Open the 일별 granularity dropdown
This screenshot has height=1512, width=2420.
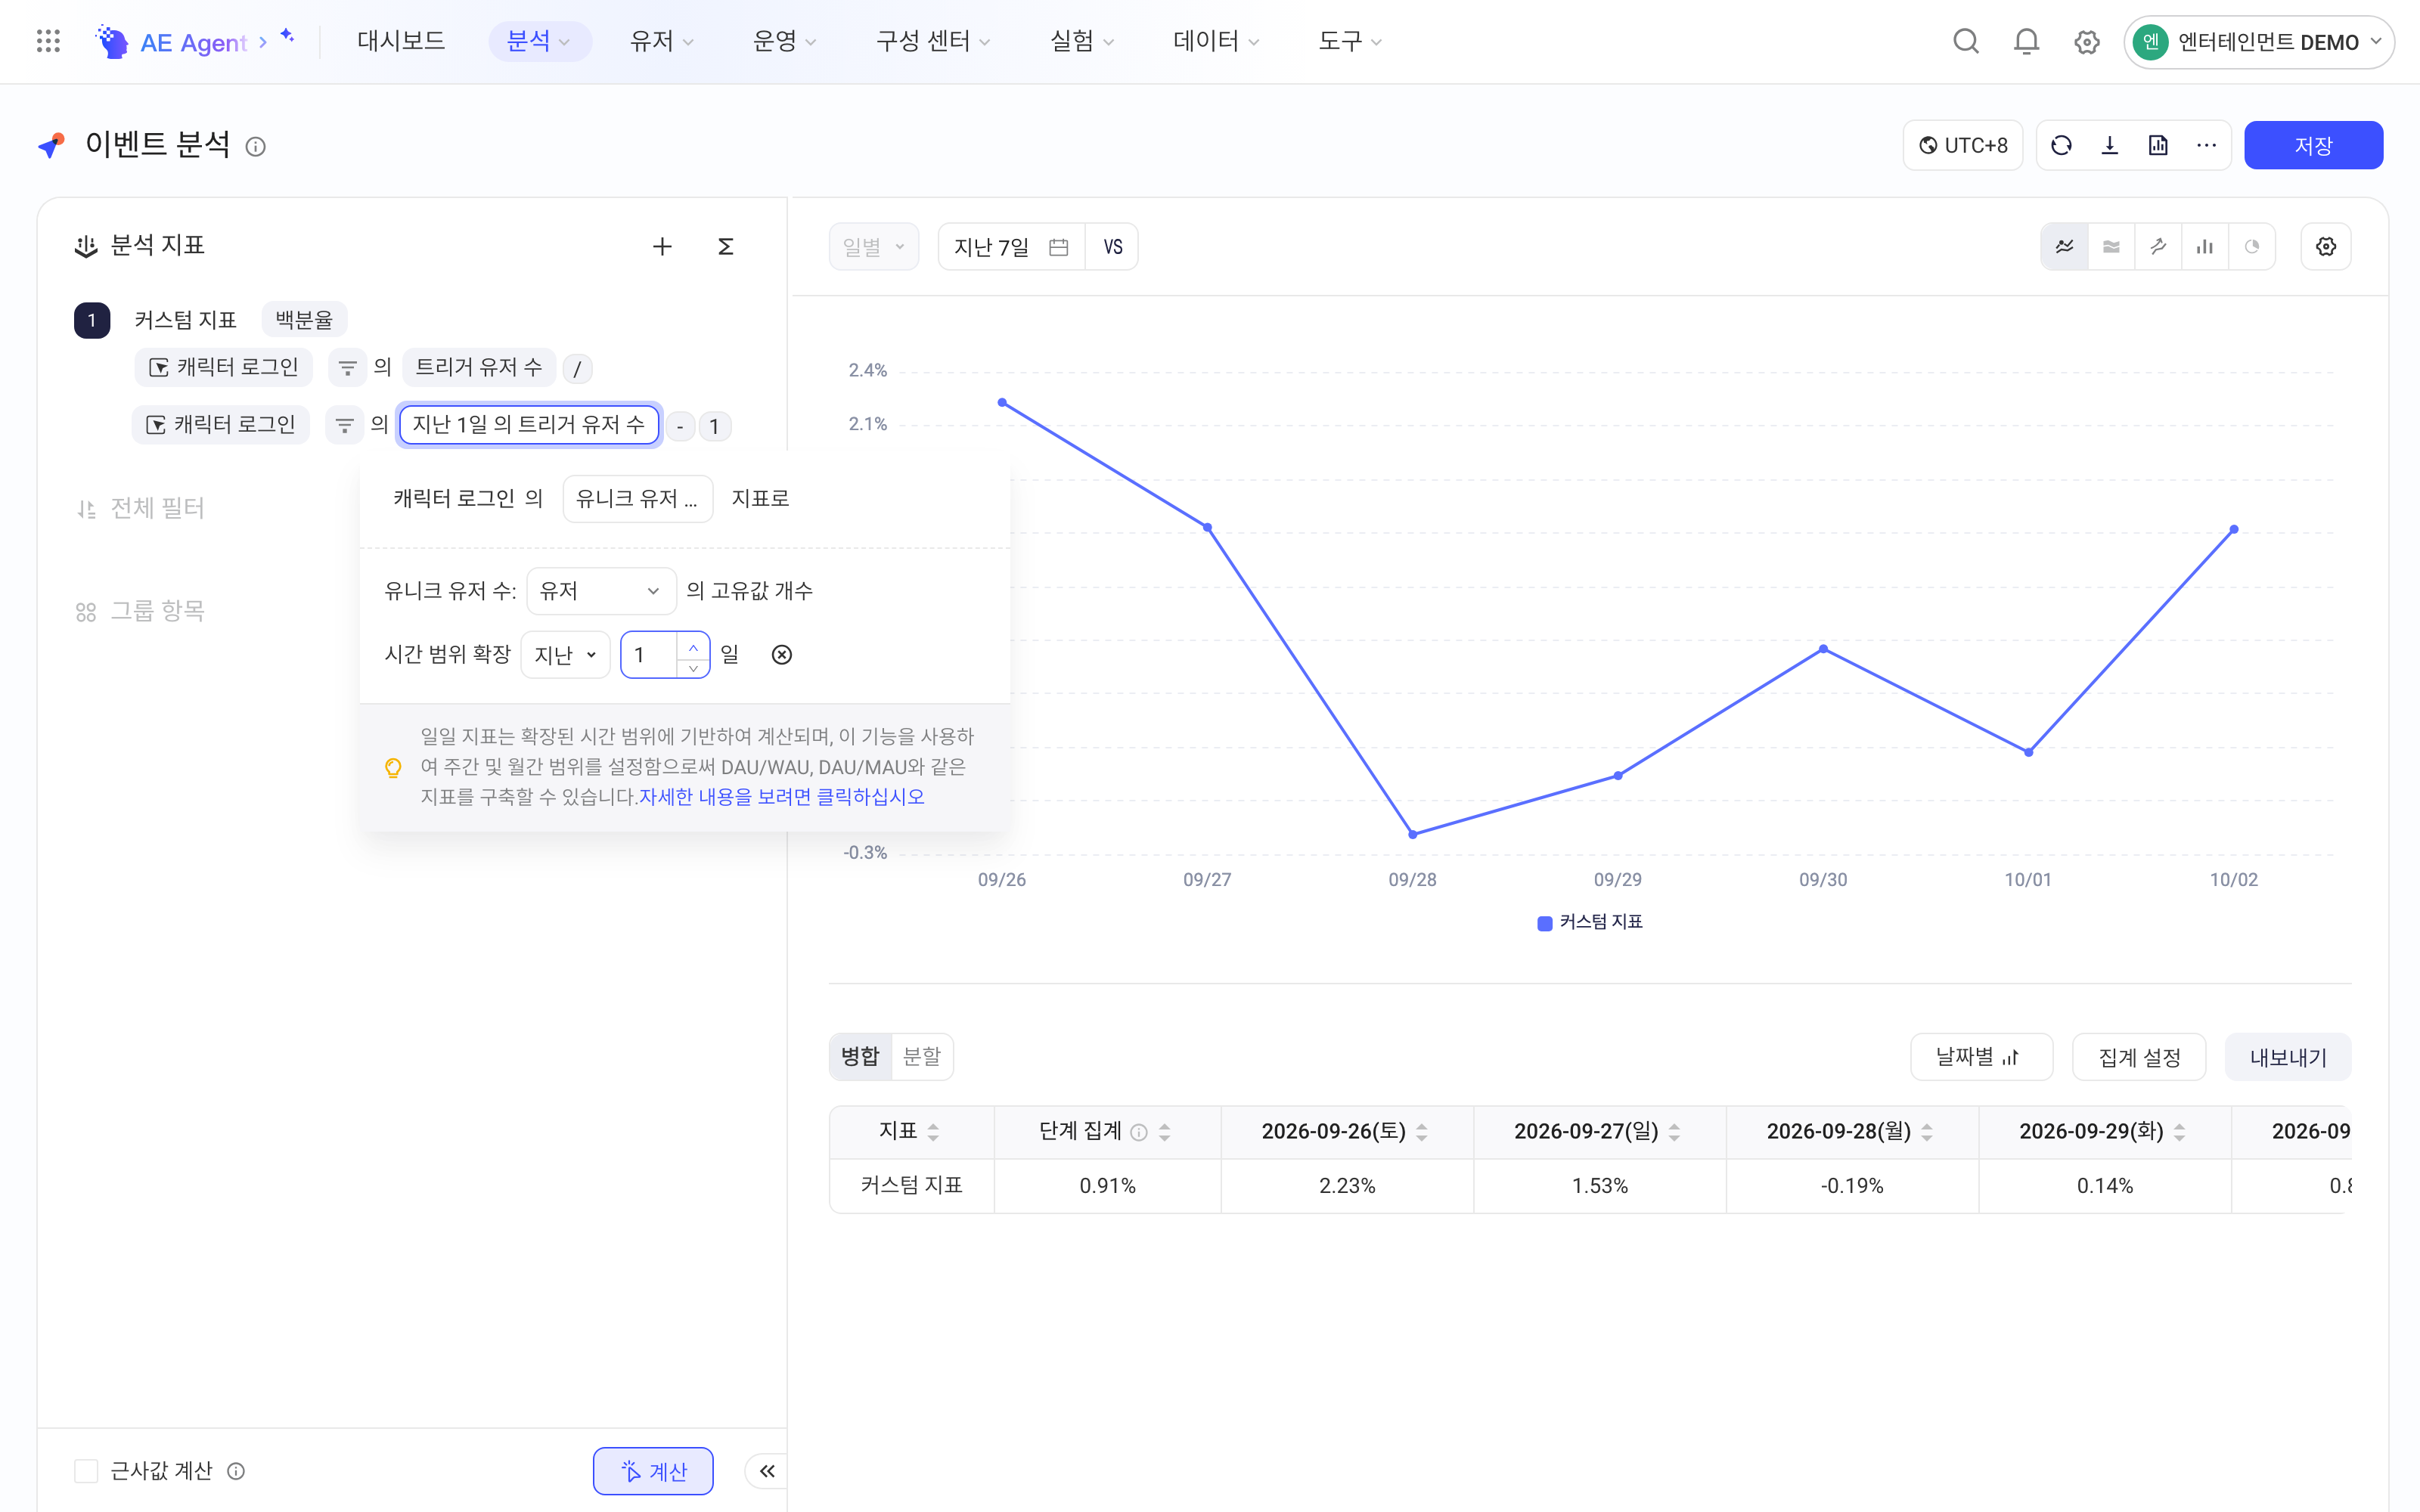tap(874, 246)
